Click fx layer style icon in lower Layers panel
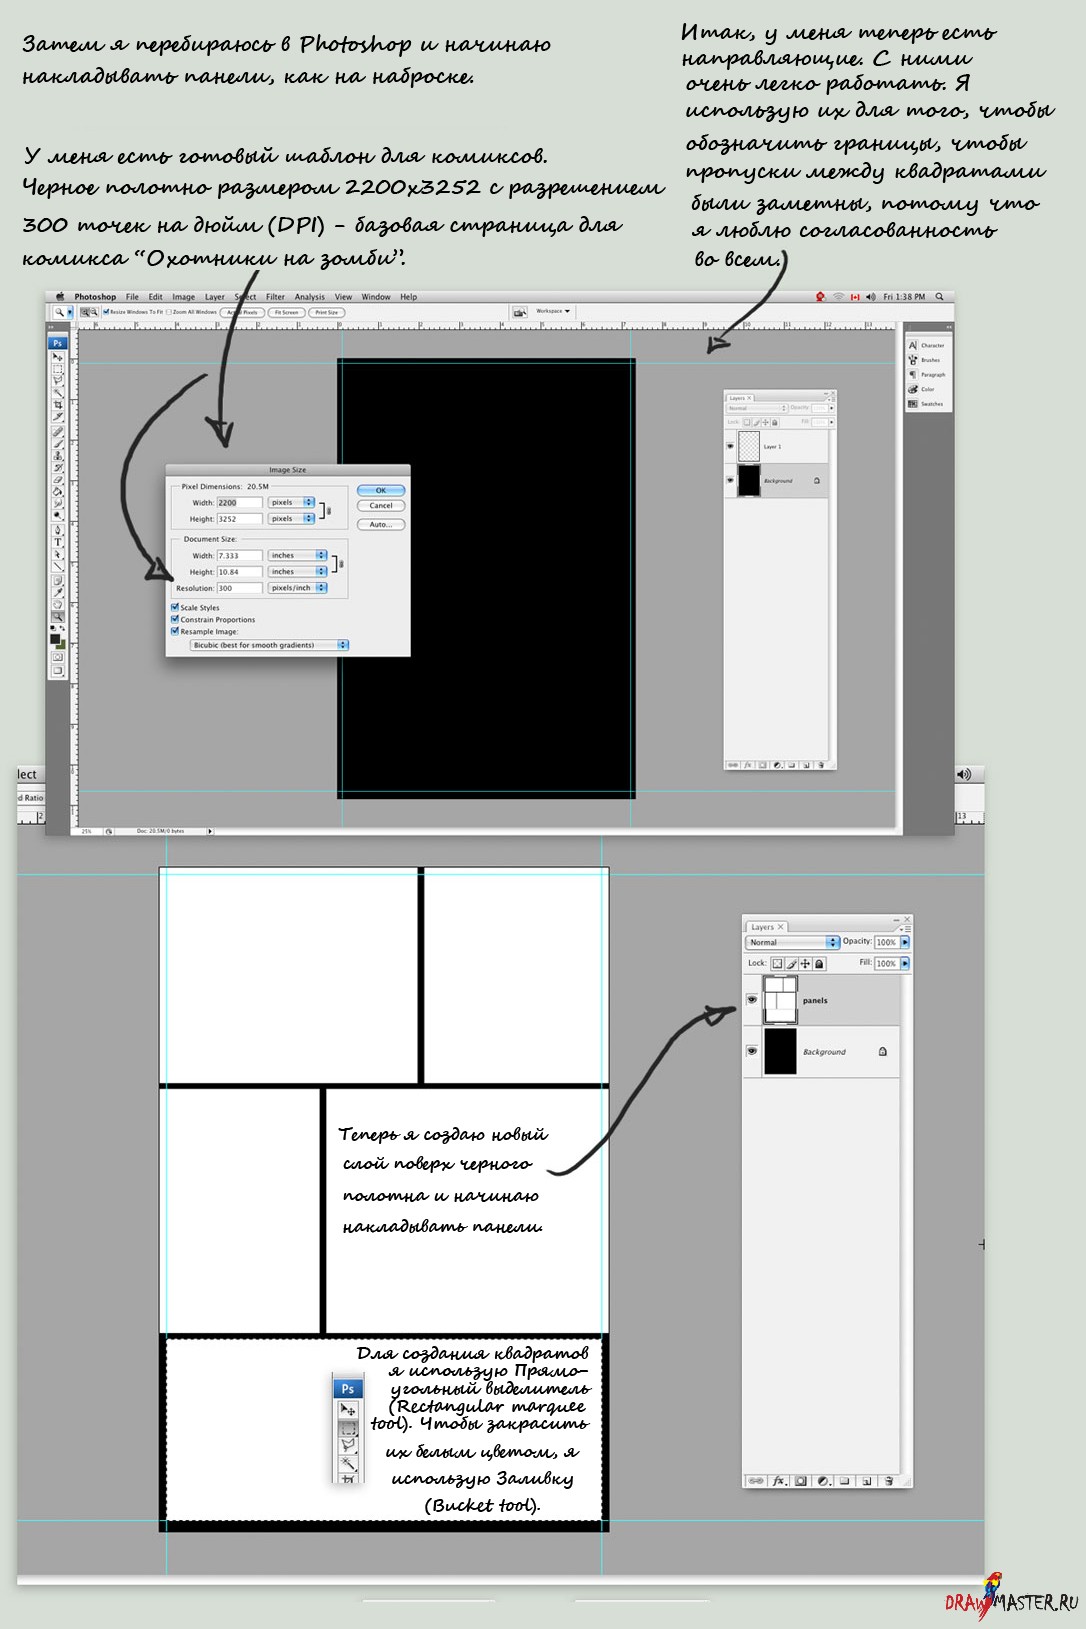 [x=779, y=1481]
